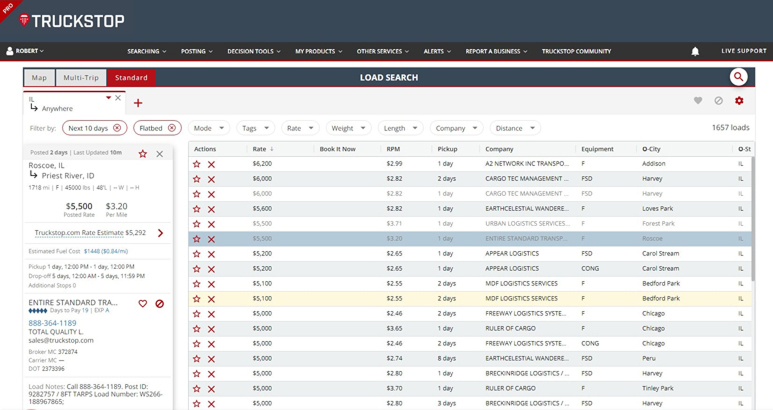773x410 pixels.
Task: Remove the Next 10 days filter
Action: tap(117, 128)
